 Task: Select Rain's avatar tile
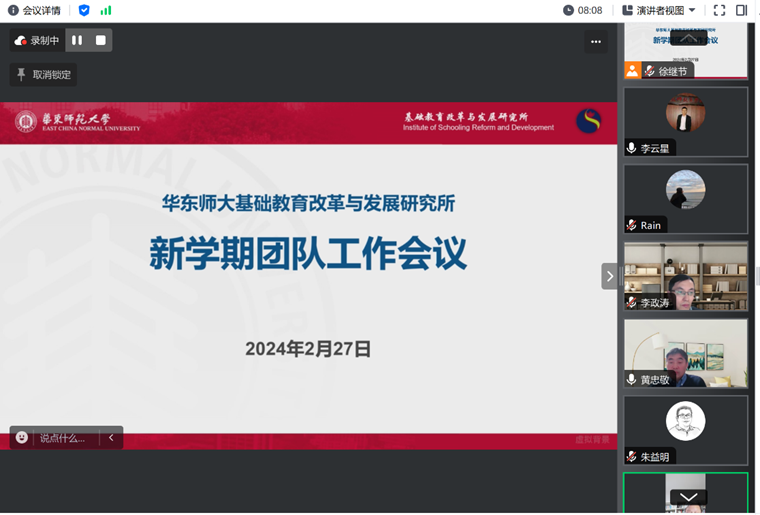(685, 199)
